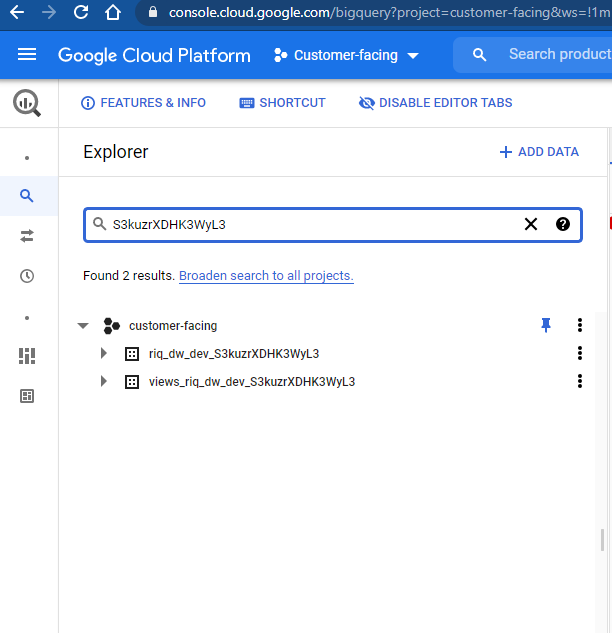
Task: Select views_riq_dw_dev_S3kuzrXDHK3WyL3 dataset
Action: tap(252, 382)
